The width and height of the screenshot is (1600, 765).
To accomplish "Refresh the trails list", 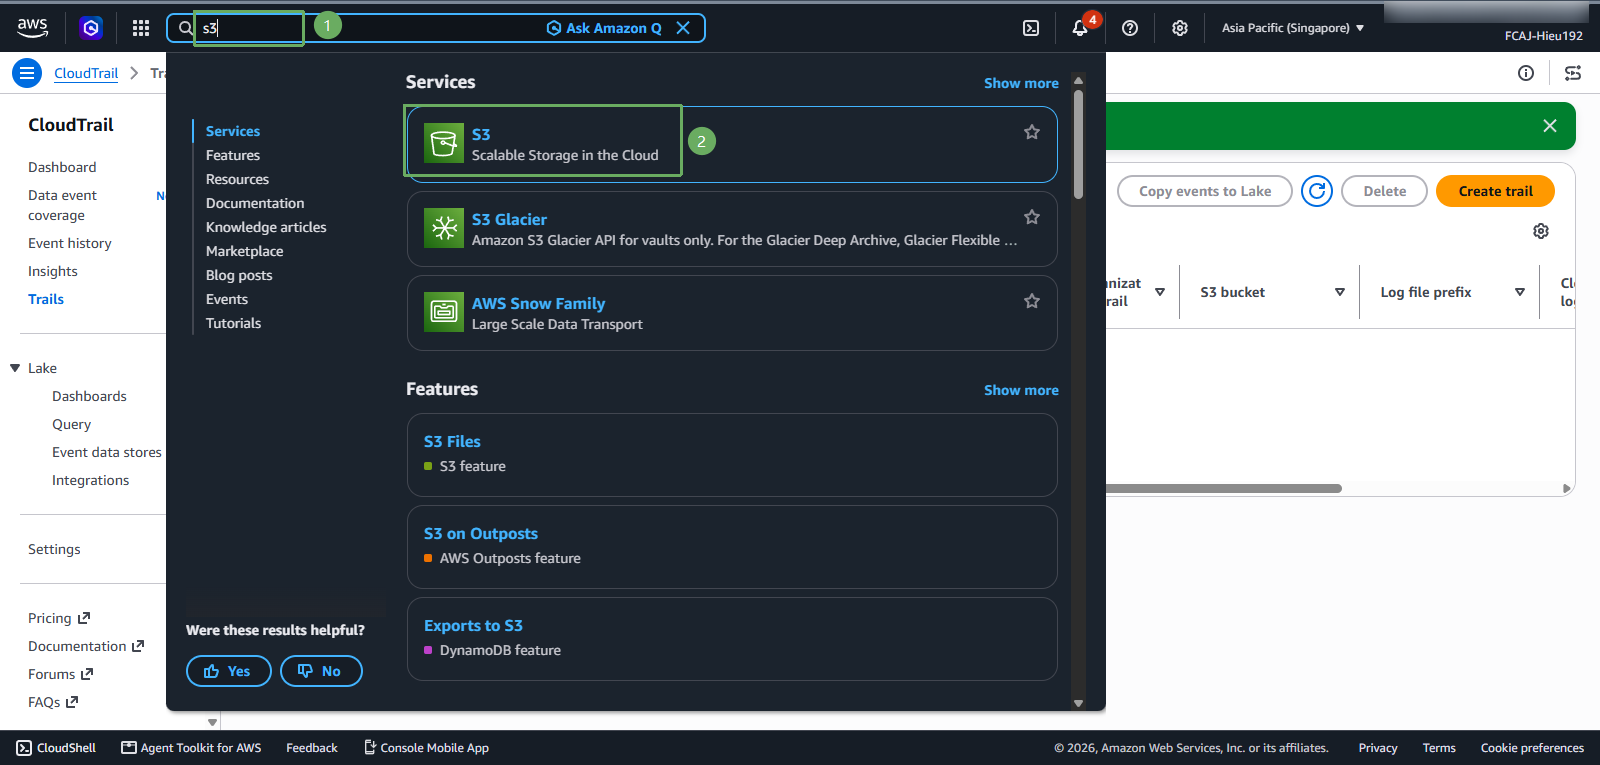I will pyautogui.click(x=1317, y=191).
